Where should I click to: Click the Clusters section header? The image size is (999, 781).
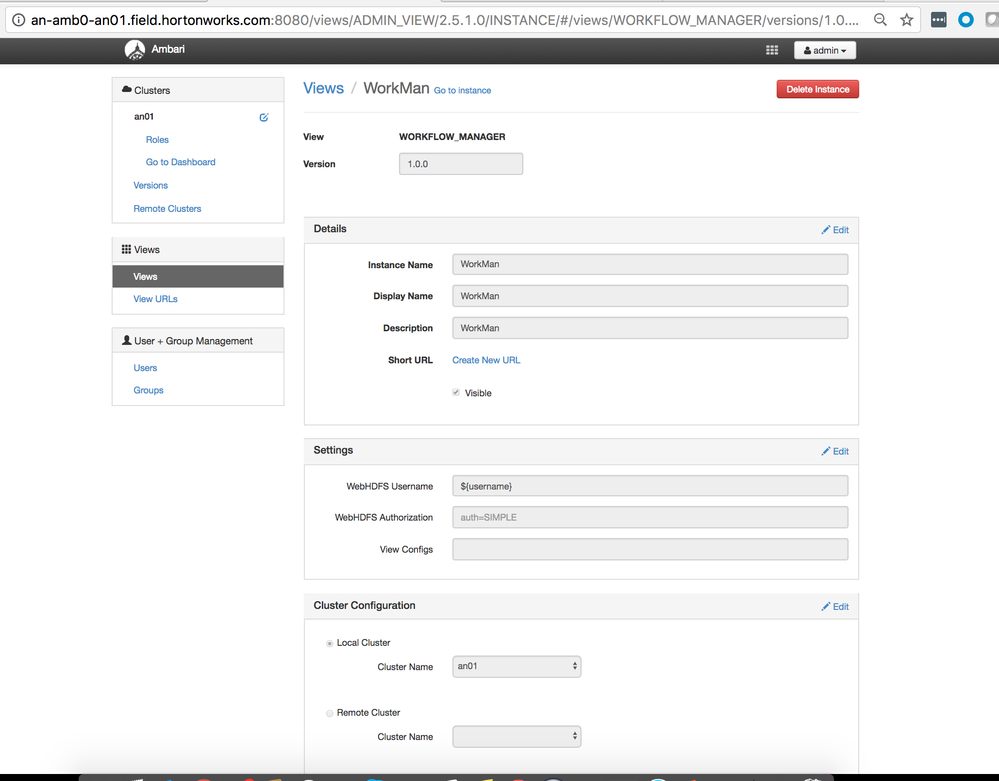(x=198, y=90)
